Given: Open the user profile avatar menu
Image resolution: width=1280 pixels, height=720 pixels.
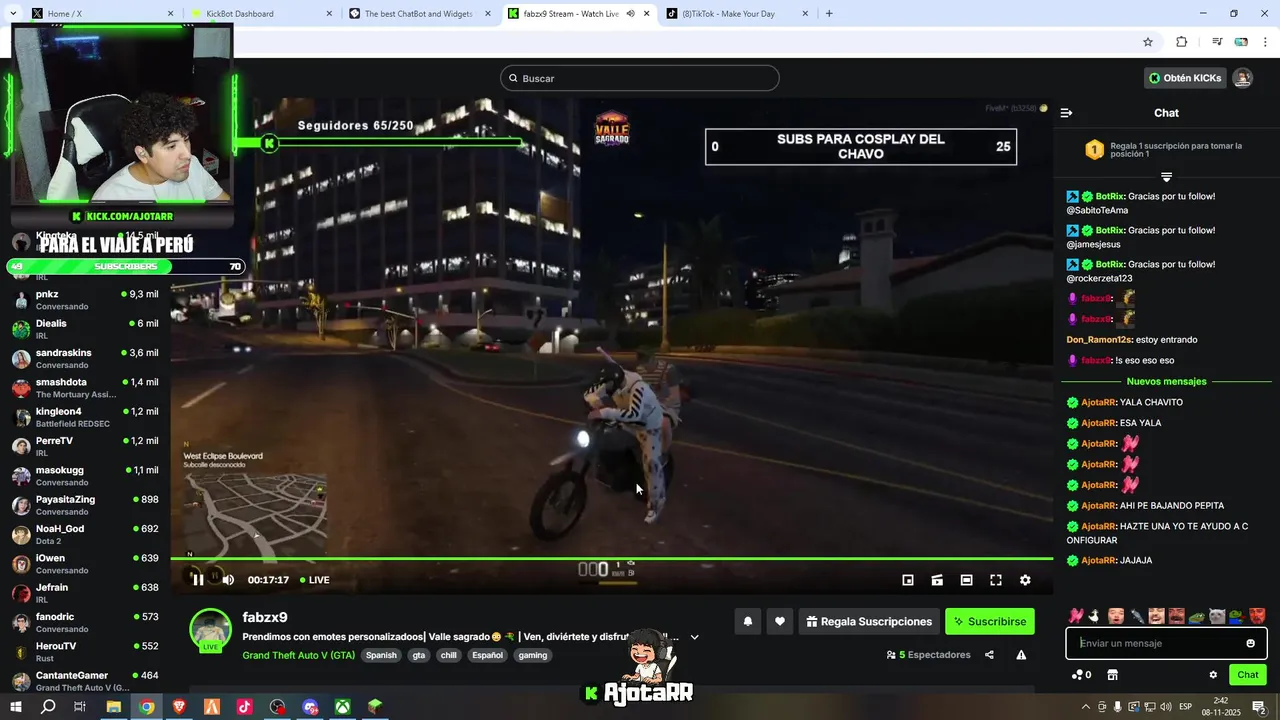Looking at the screenshot, I should 1242,78.
